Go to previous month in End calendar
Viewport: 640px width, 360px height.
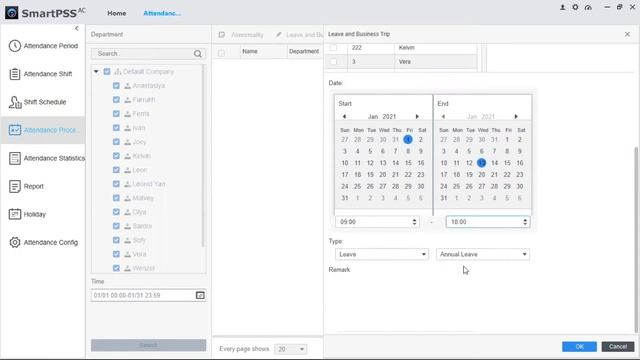point(443,116)
